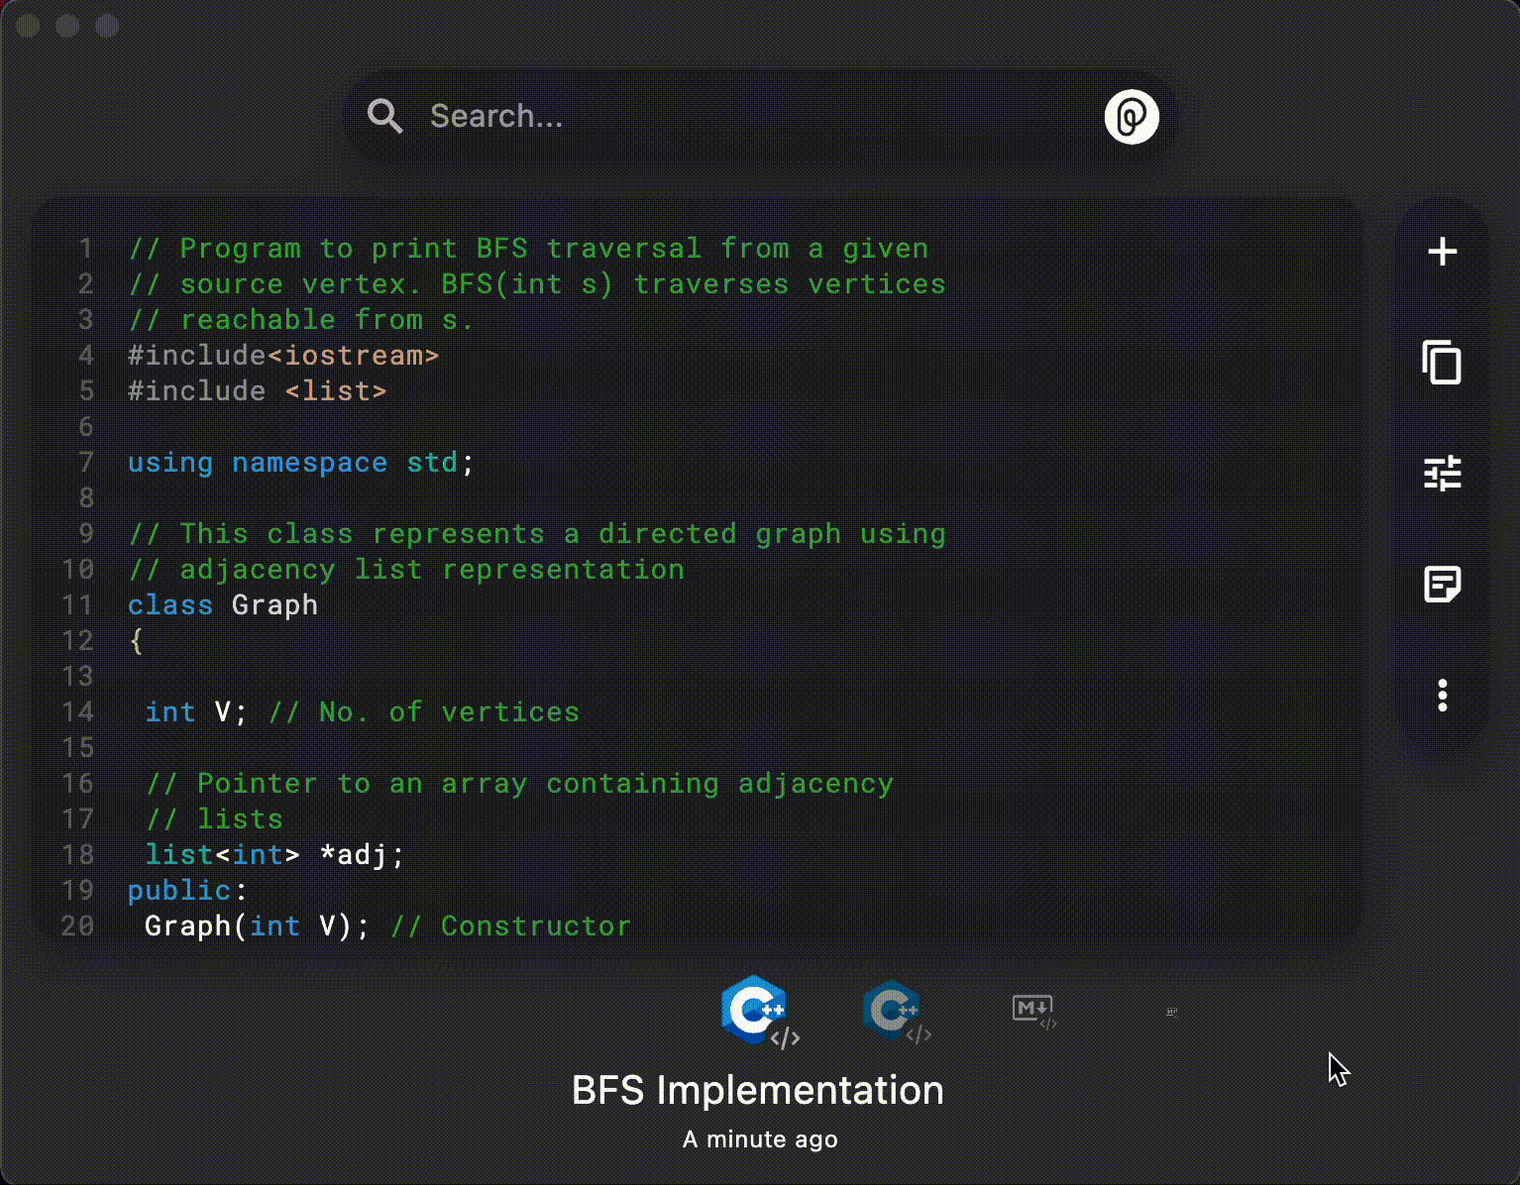
Task: Select the second dimmed C++ snippet icon
Action: tap(896, 1012)
